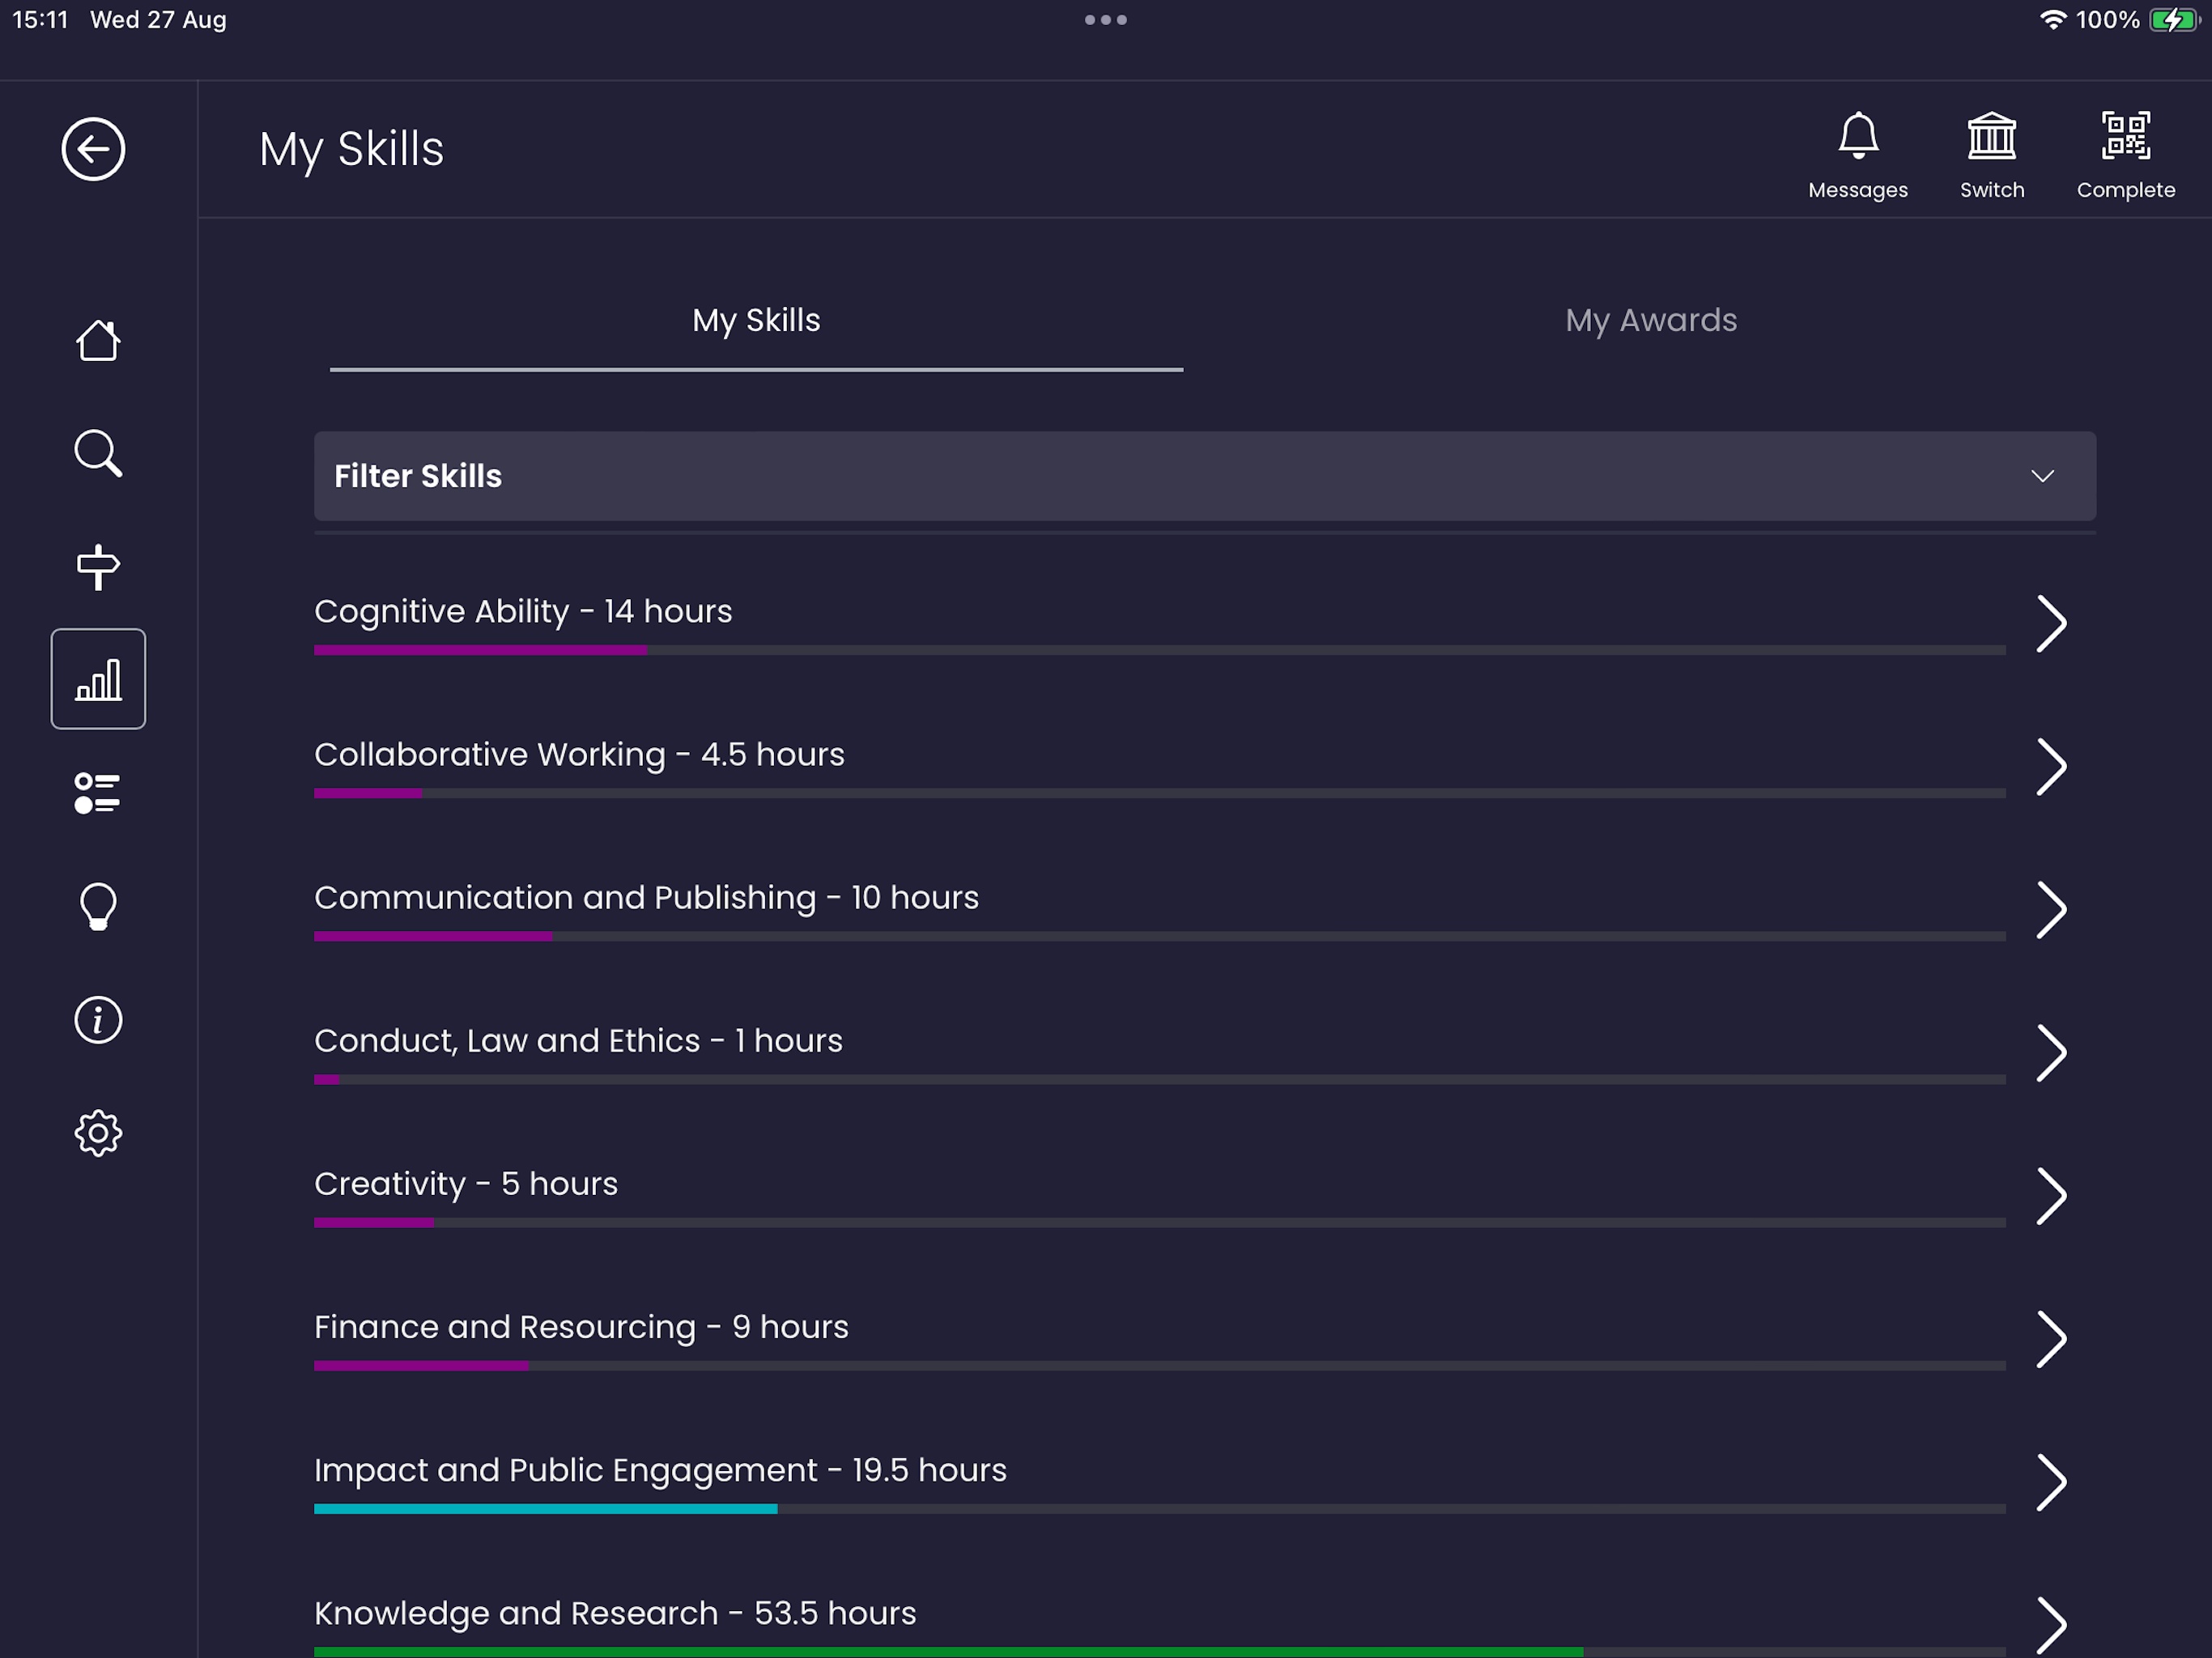Click the Impact and Public Engagement teal bar
The height and width of the screenshot is (1658, 2212).
pos(545,1508)
